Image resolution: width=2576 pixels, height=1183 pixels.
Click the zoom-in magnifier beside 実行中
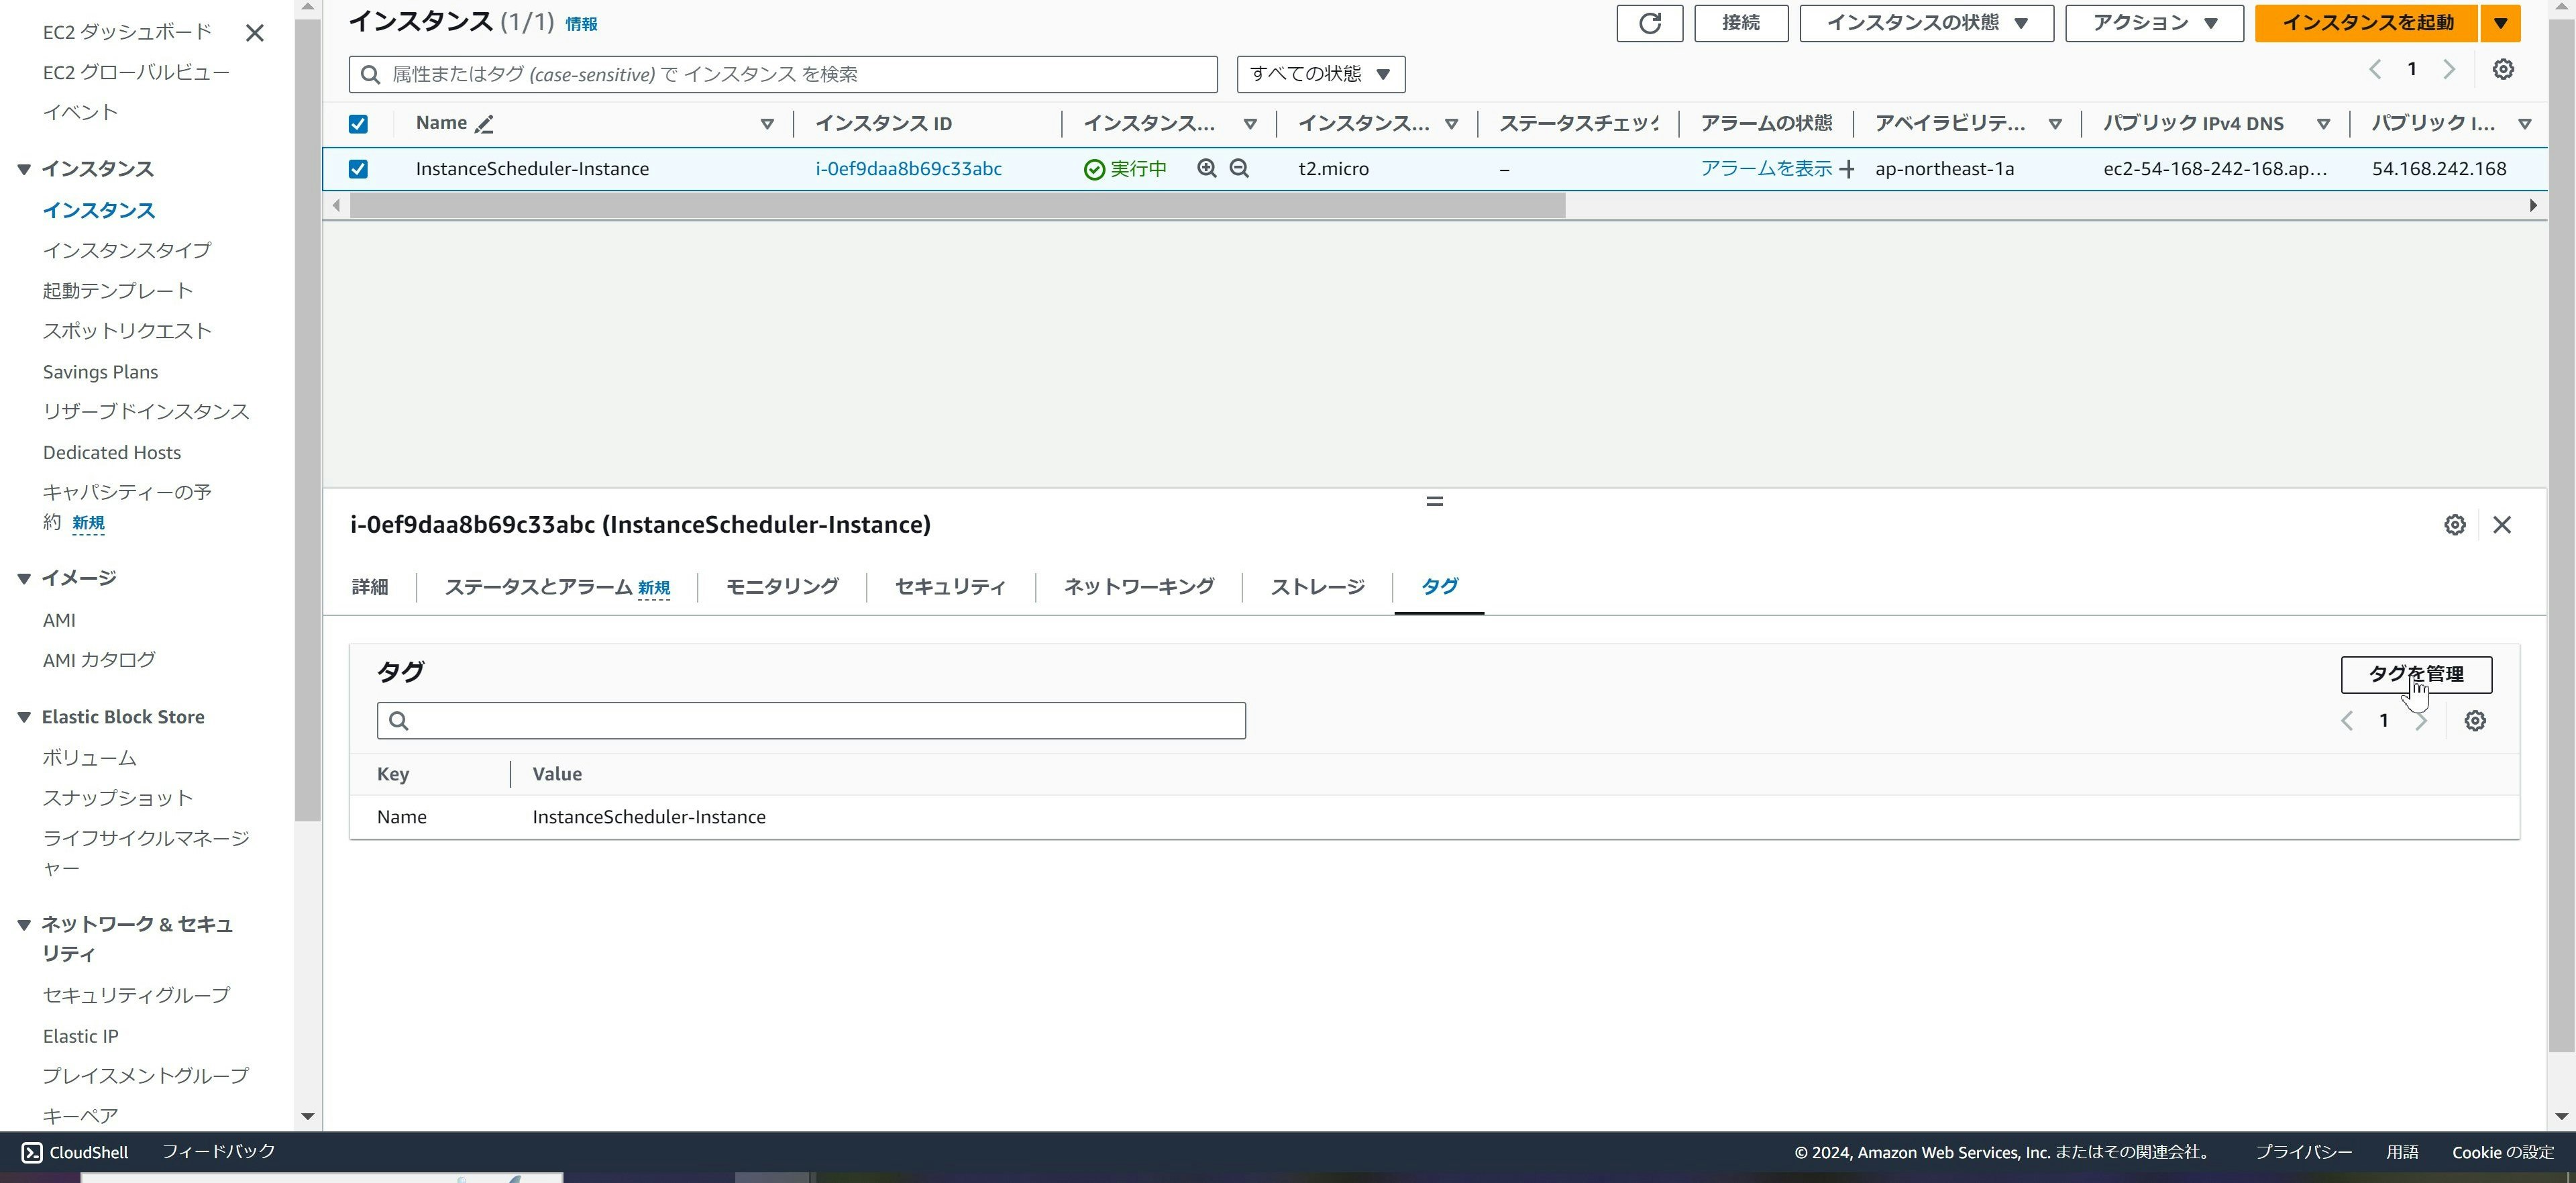(x=1207, y=169)
